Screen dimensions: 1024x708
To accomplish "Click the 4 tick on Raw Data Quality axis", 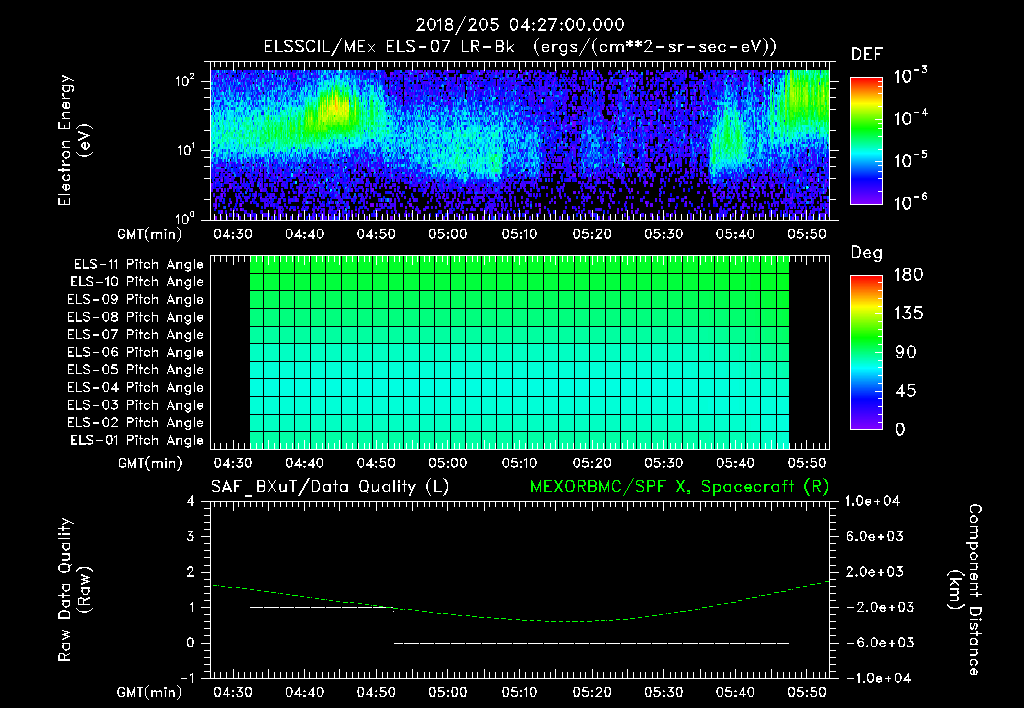I will [191, 501].
